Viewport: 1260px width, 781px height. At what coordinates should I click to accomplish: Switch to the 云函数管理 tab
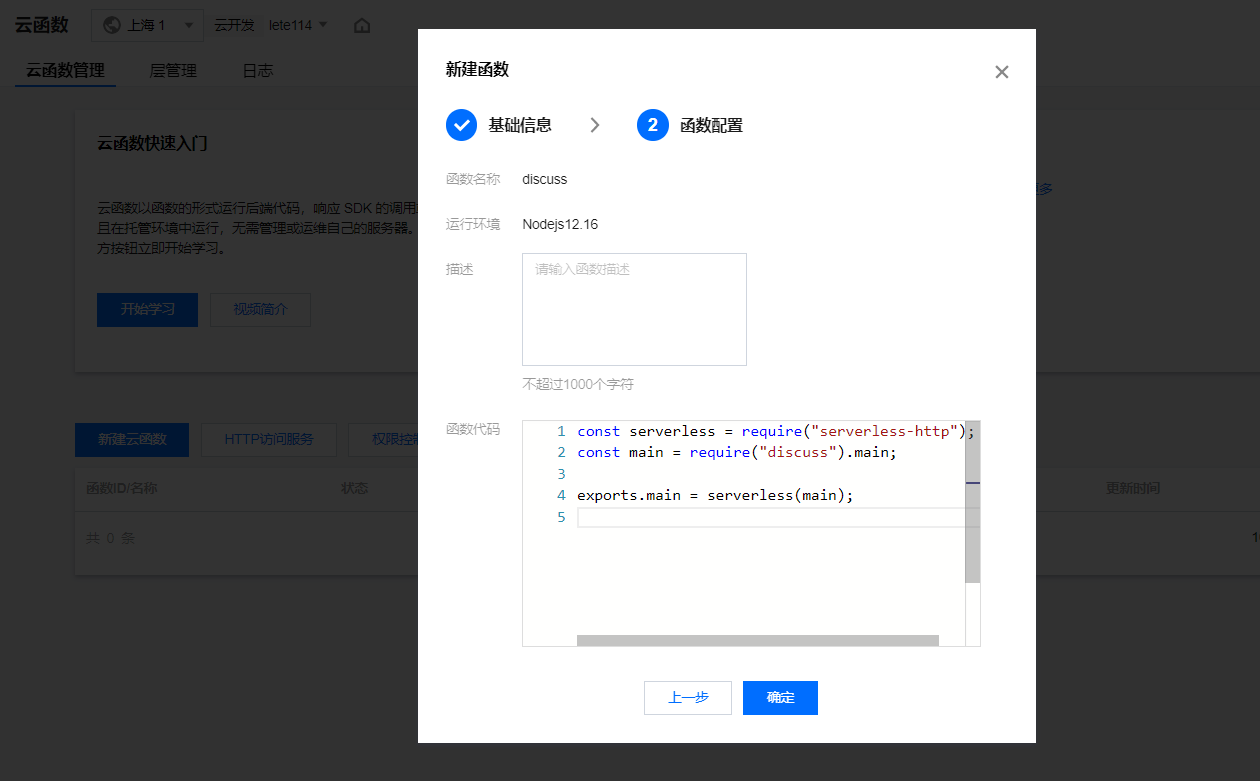65,71
